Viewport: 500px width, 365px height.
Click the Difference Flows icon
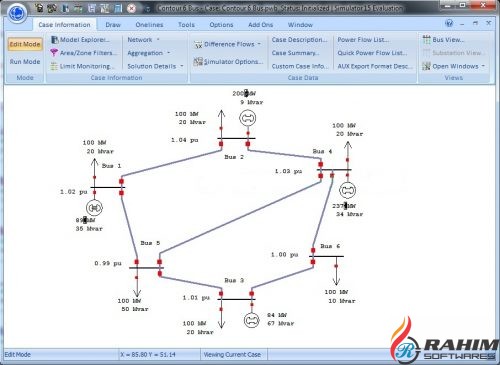(x=198, y=45)
